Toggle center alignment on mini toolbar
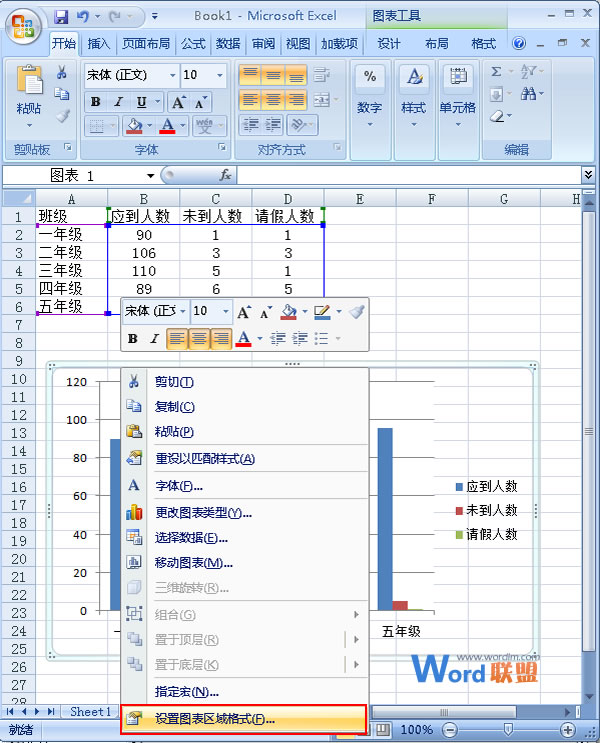Viewport: 600px width, 743px height. click(x=199, y=338)
